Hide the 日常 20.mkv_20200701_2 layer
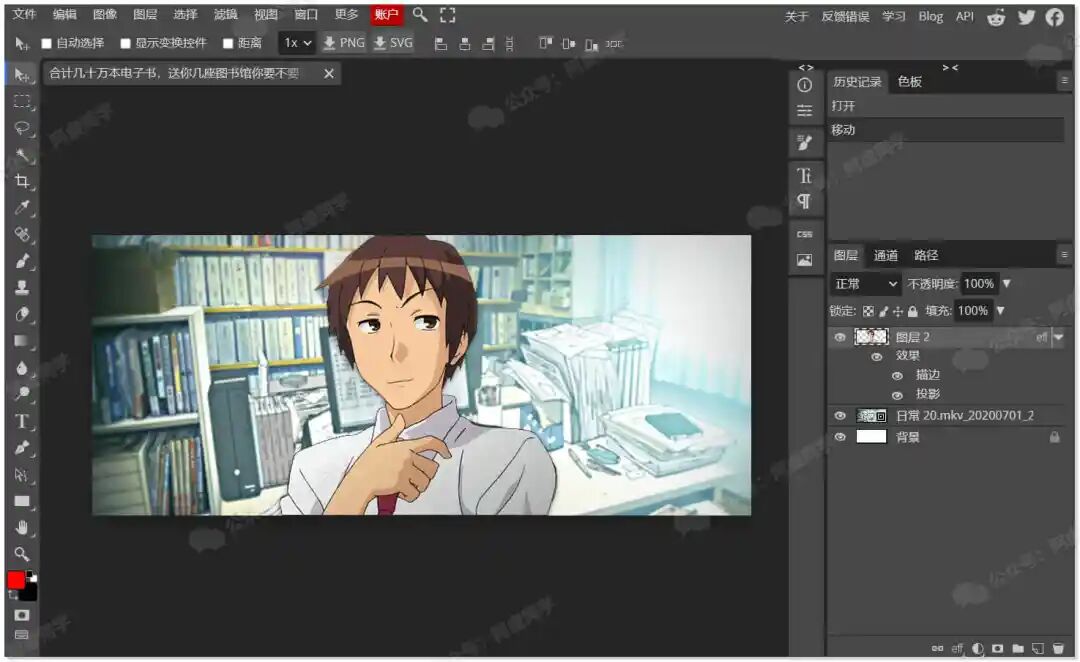The height and width of the screenshot is (662, 1080). tap(840, 416)
